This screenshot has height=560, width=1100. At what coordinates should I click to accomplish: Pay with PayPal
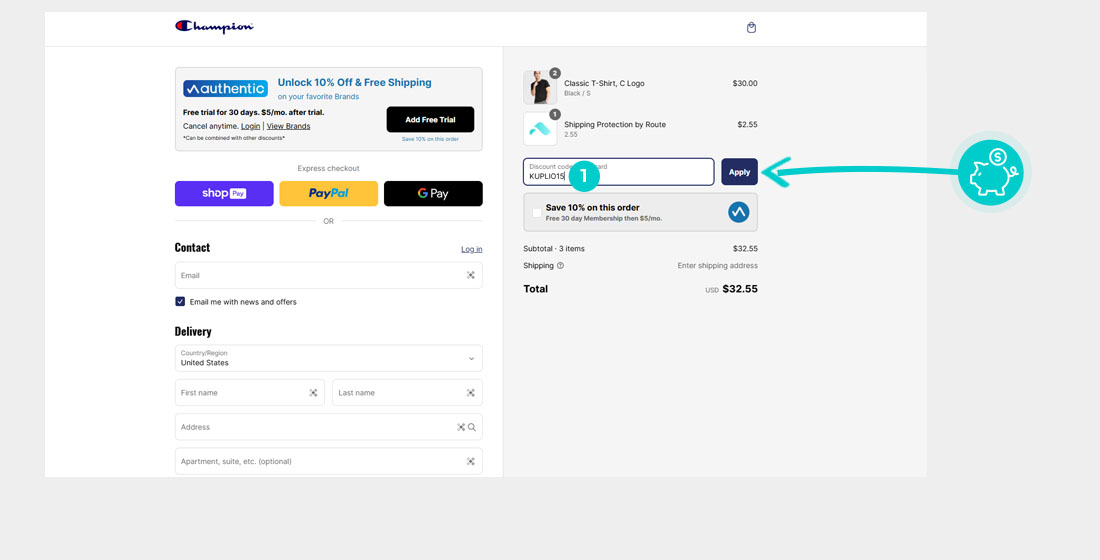pyautogui.click(x=328, y=194)
